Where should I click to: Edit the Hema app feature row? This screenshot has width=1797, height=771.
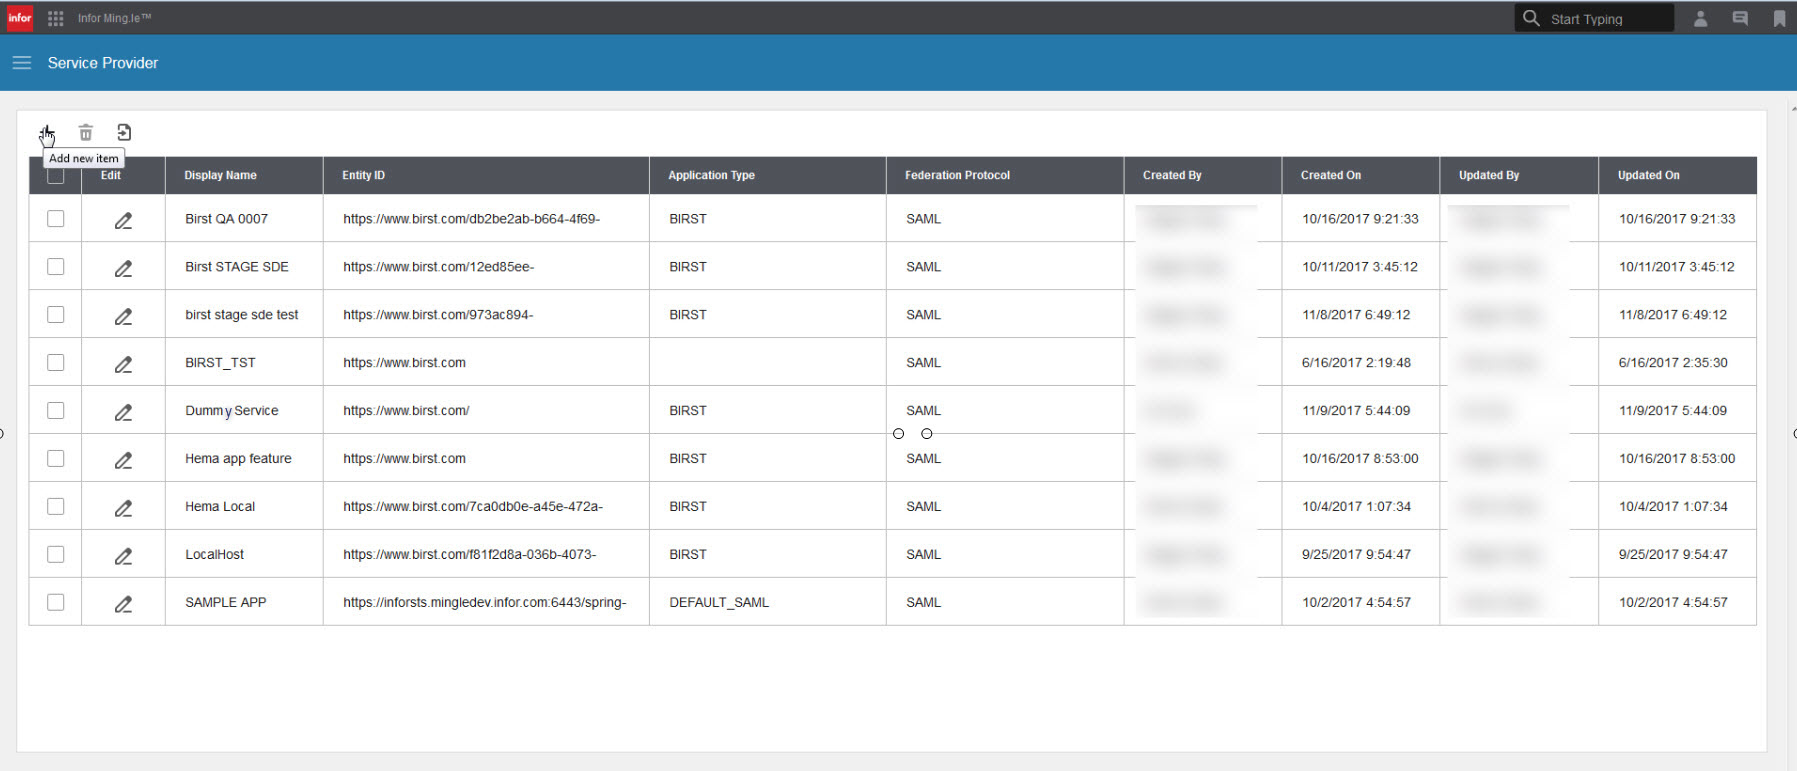[x=123, y=460]
